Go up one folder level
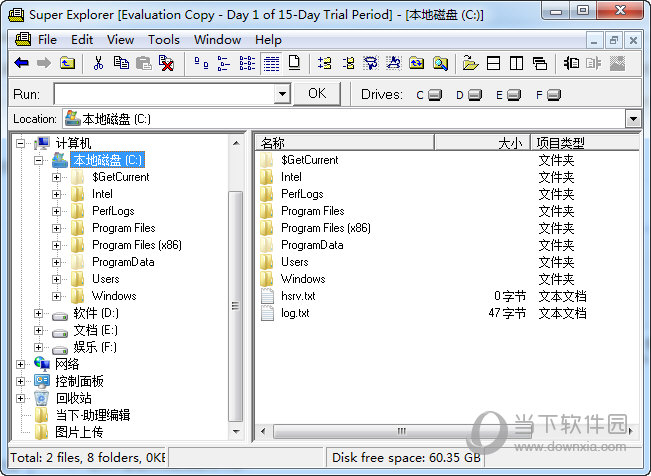 [x=67, y=63]
